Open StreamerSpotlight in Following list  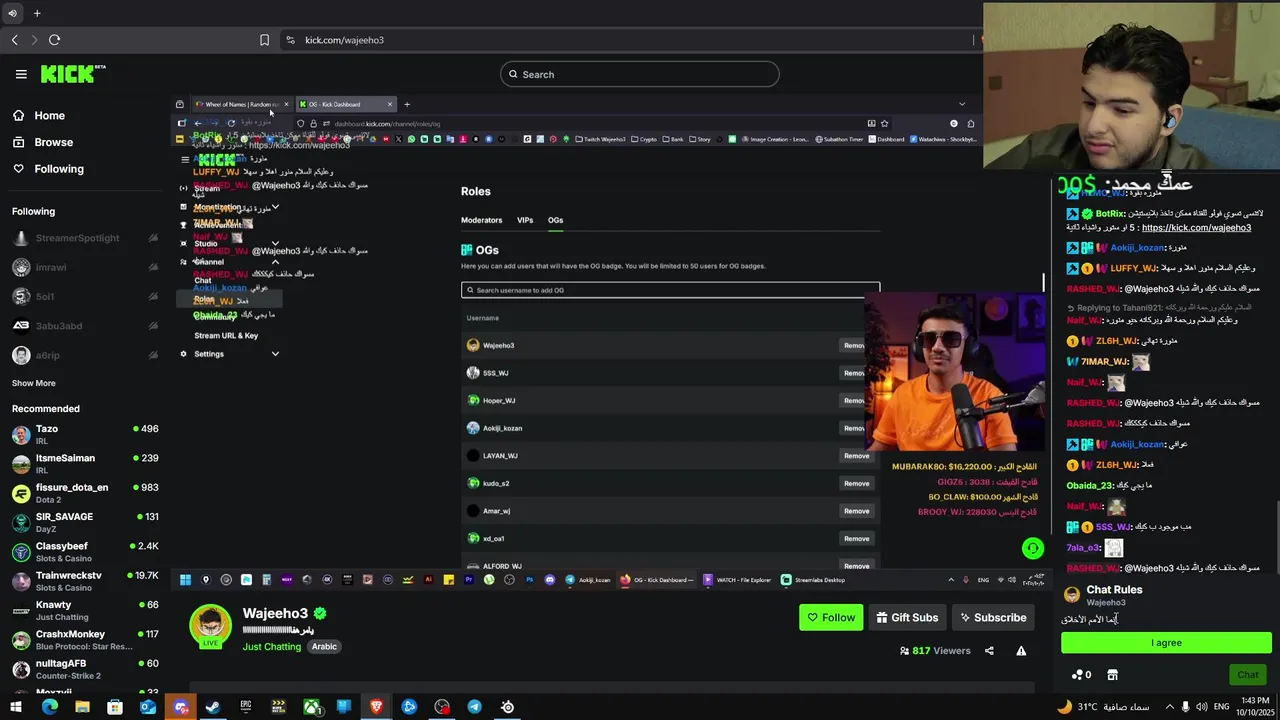pos(85,238)
